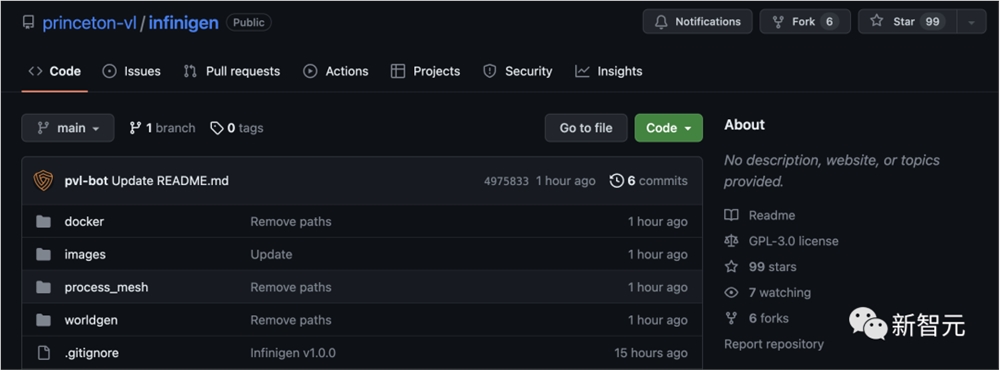Open the Infinigen v1.0.0 commit message
The width and height of the screenshot is (1000, 370).
(x=293, y=353)
